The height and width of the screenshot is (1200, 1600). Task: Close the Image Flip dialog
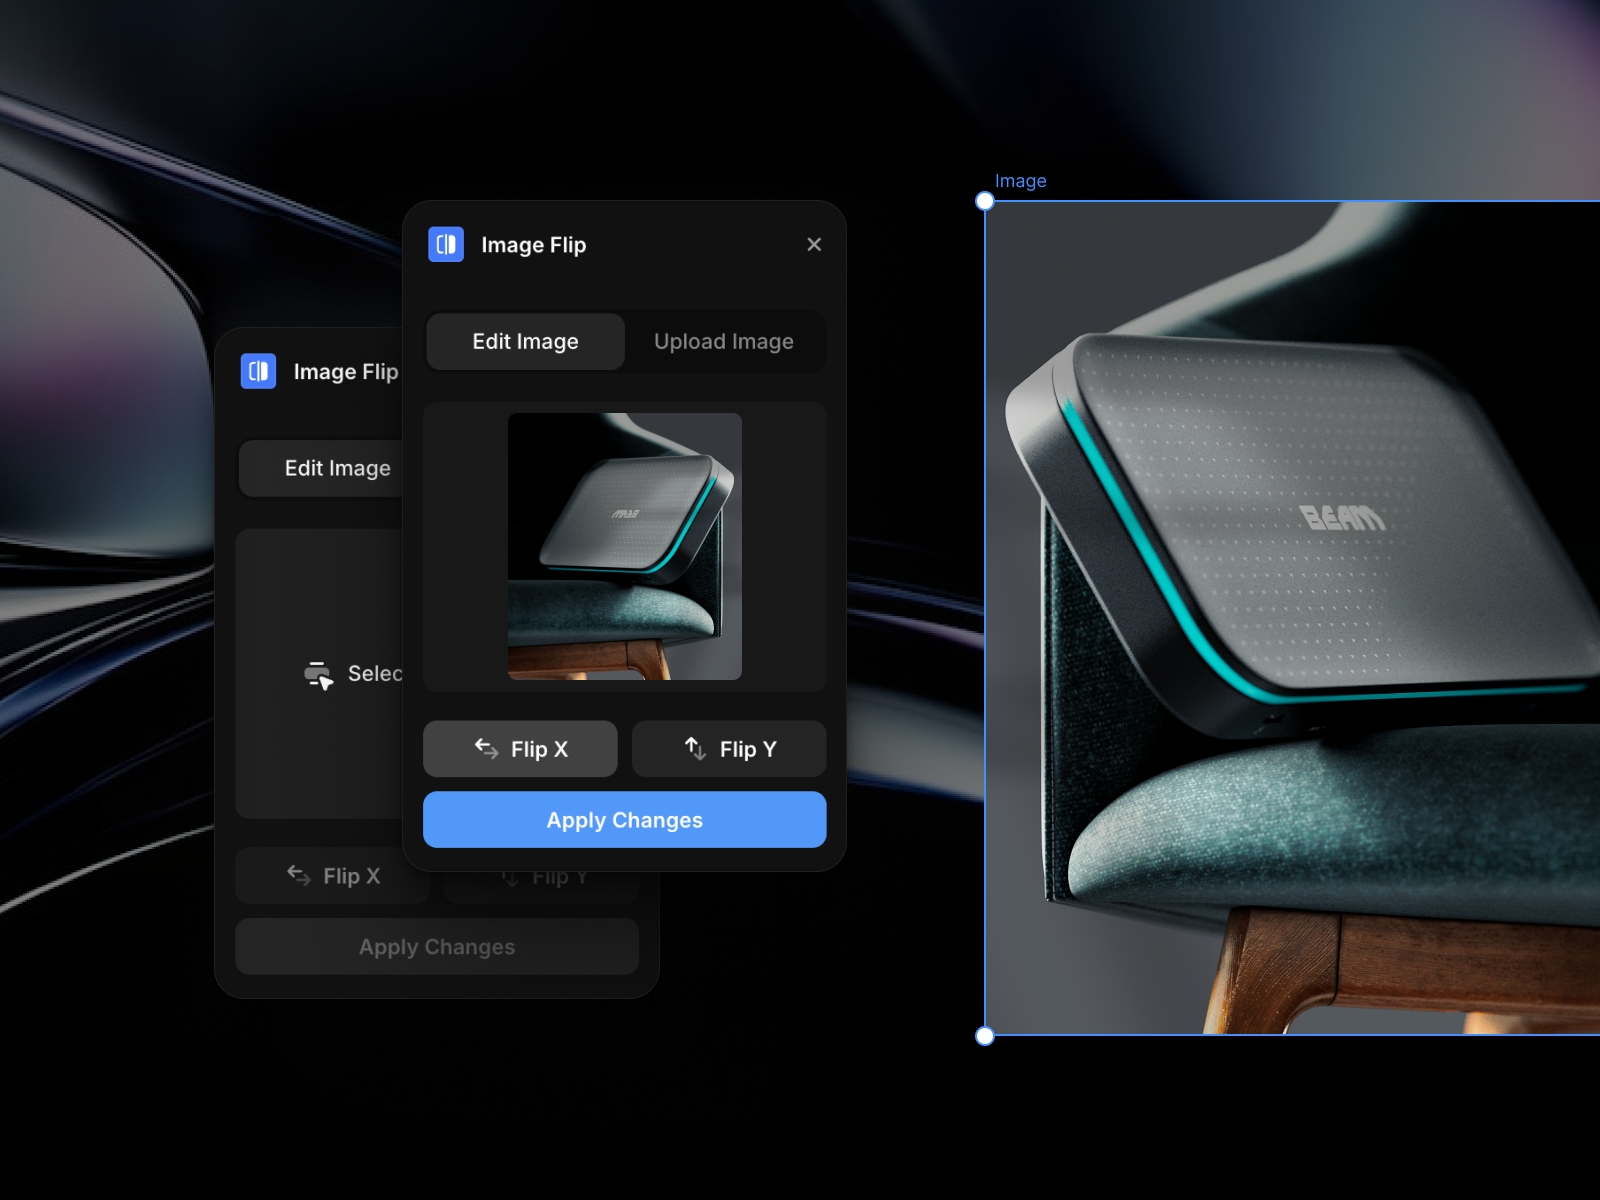pos(814,244)
